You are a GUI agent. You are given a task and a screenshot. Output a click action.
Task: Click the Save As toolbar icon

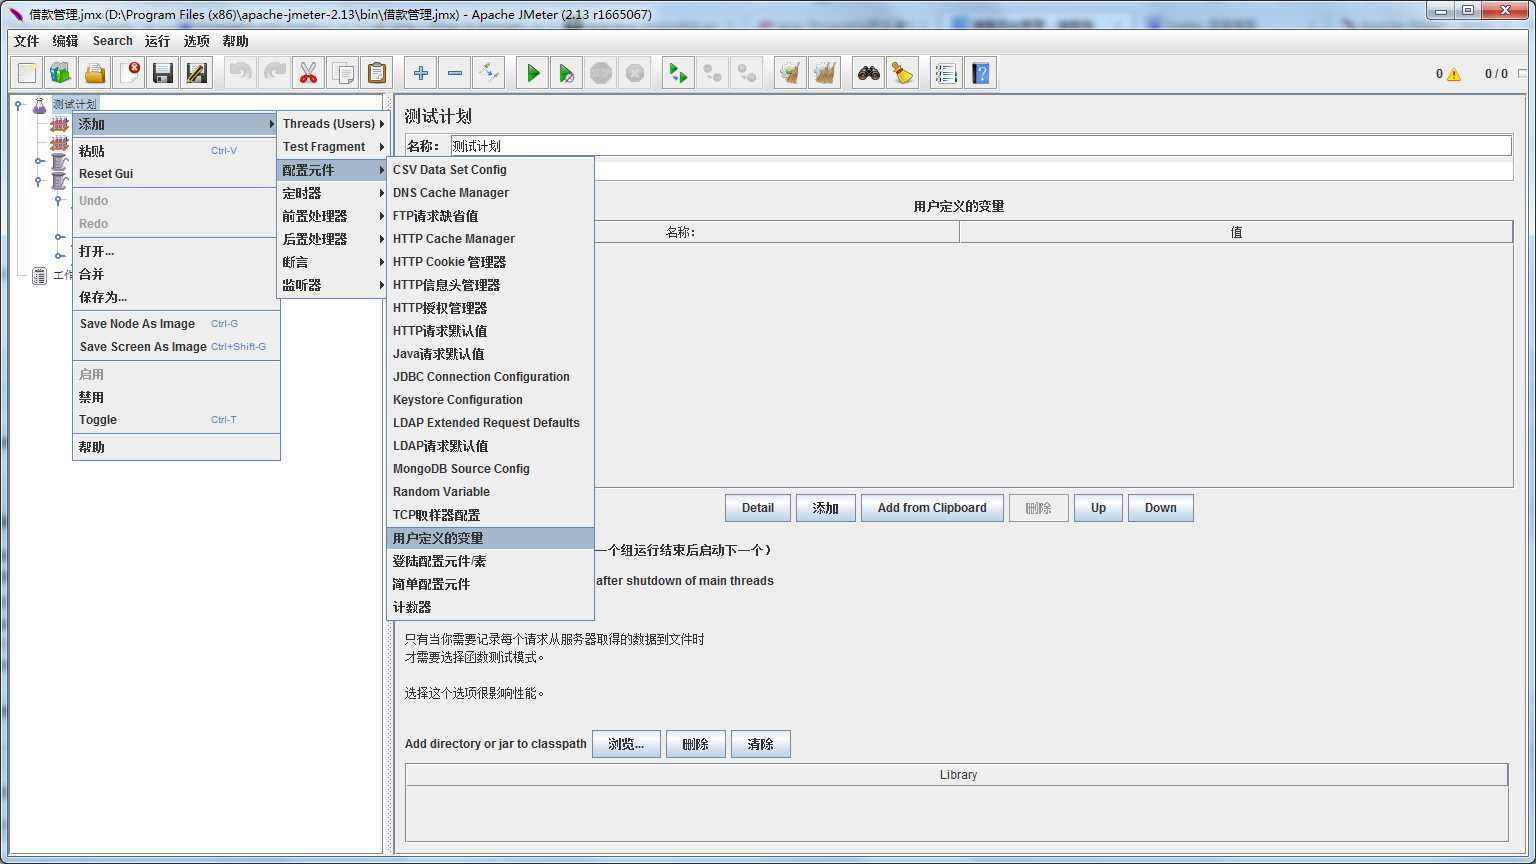point(197,73)
